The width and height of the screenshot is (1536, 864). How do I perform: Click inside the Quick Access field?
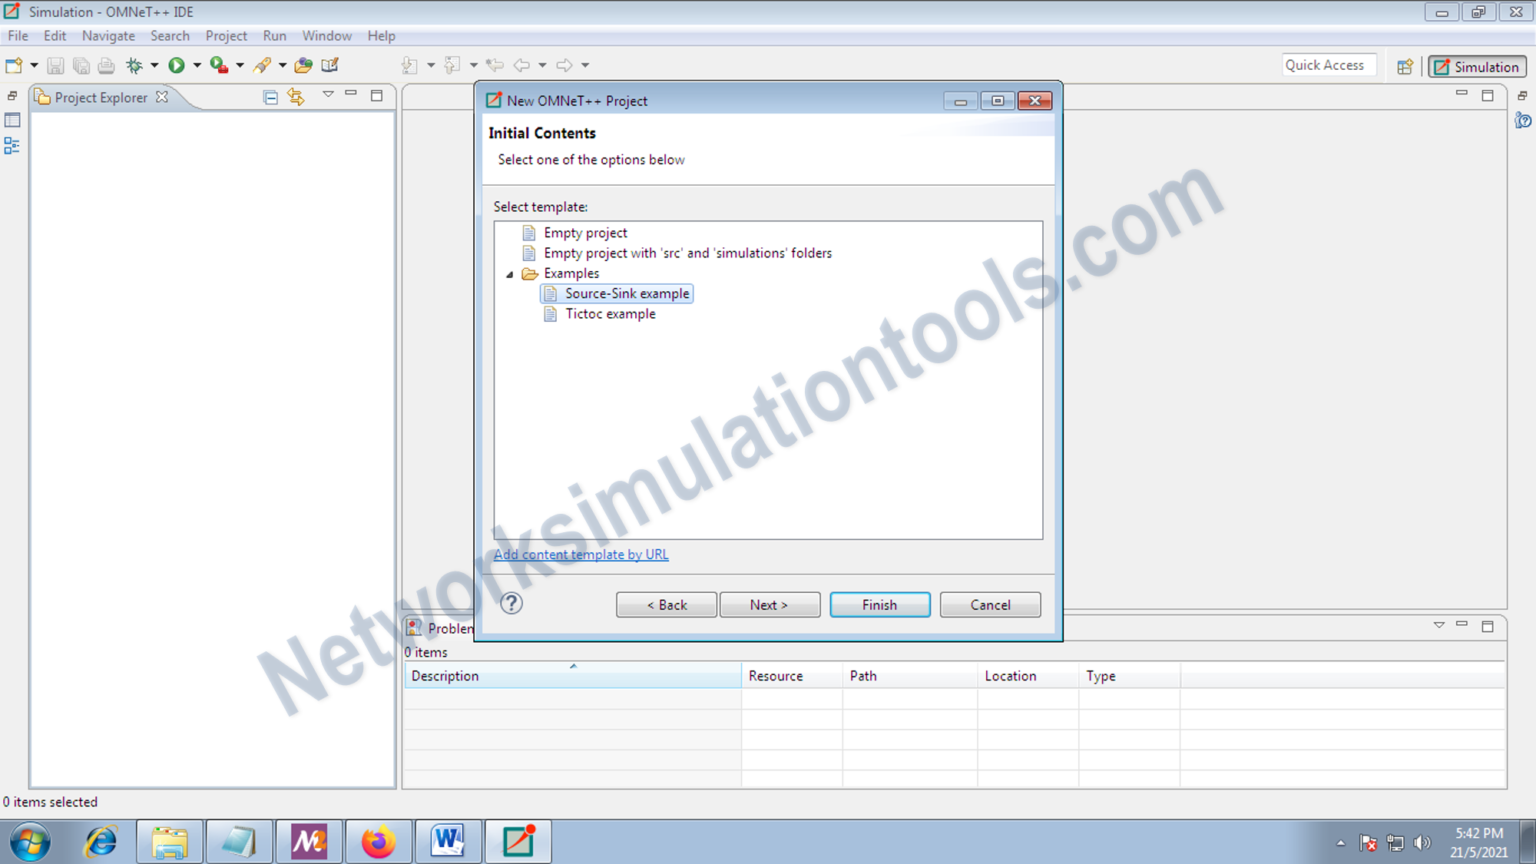[1328, 64]
